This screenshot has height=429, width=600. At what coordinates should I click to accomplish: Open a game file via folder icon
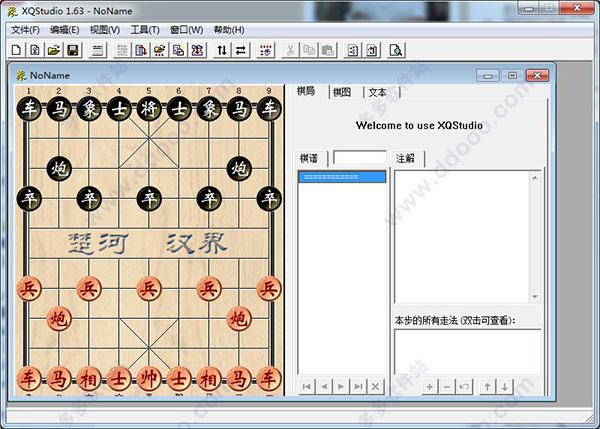click(x=54, y=50)
